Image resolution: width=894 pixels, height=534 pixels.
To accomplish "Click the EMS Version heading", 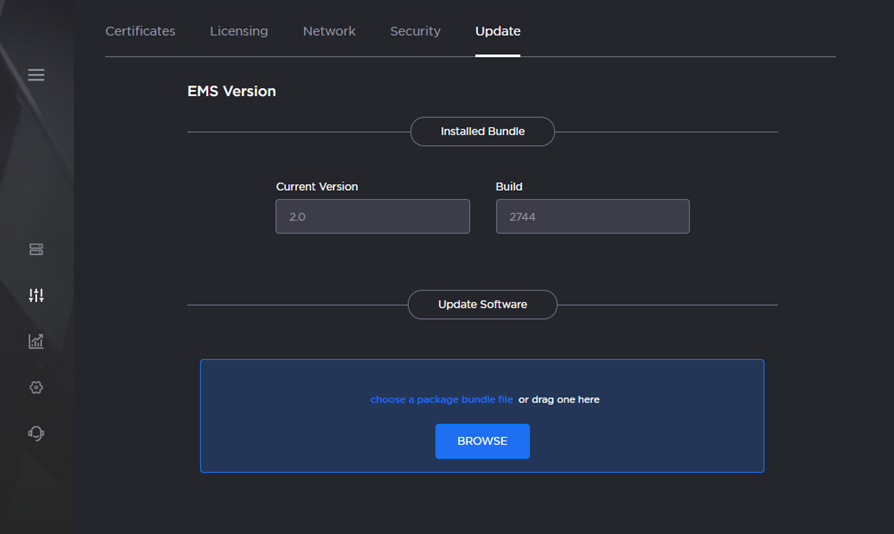I will click(x=231, y=91).
